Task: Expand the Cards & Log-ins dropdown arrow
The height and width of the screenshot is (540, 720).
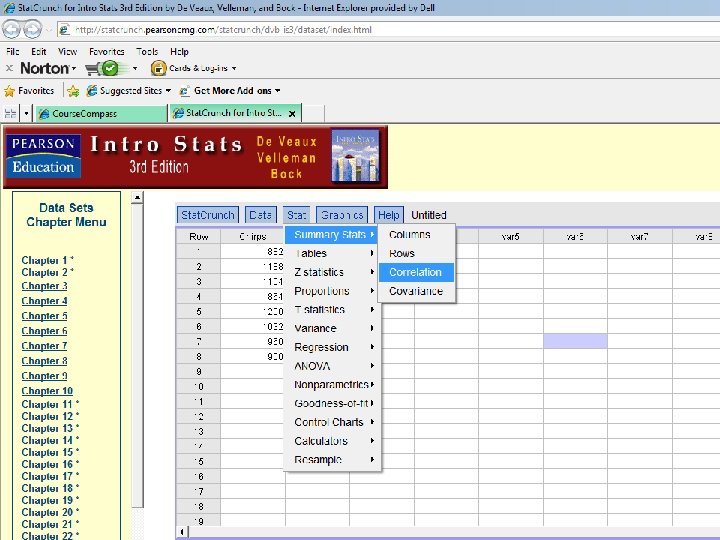Action: [234, 68]
